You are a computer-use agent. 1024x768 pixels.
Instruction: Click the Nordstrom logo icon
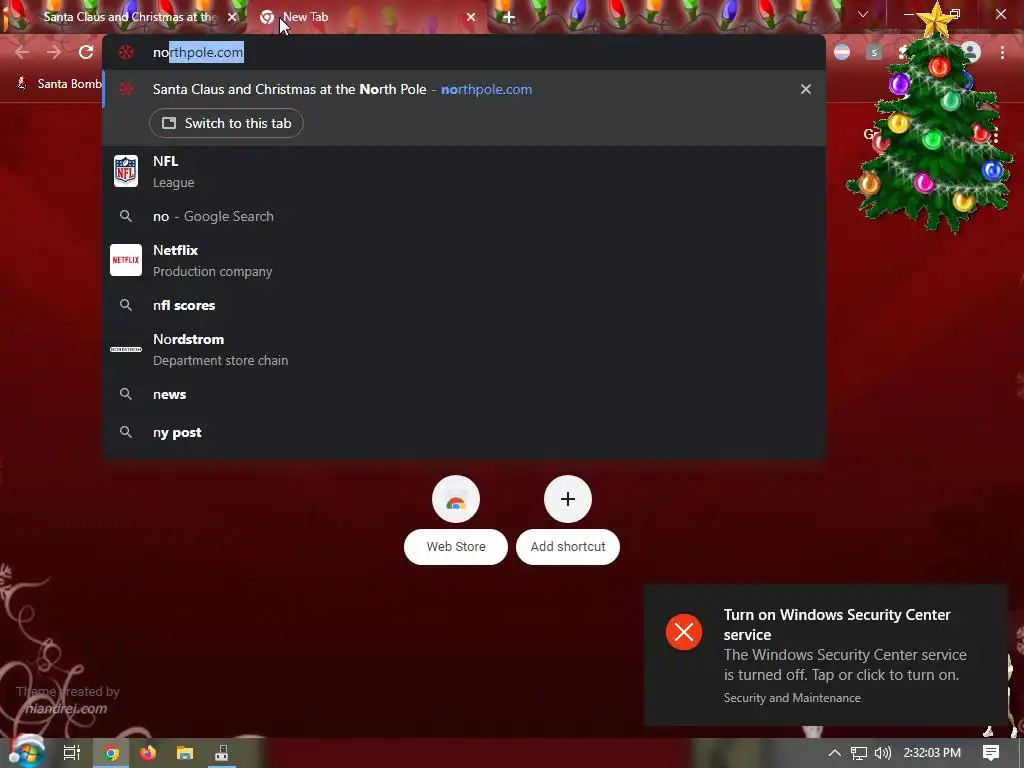point(126,349)
